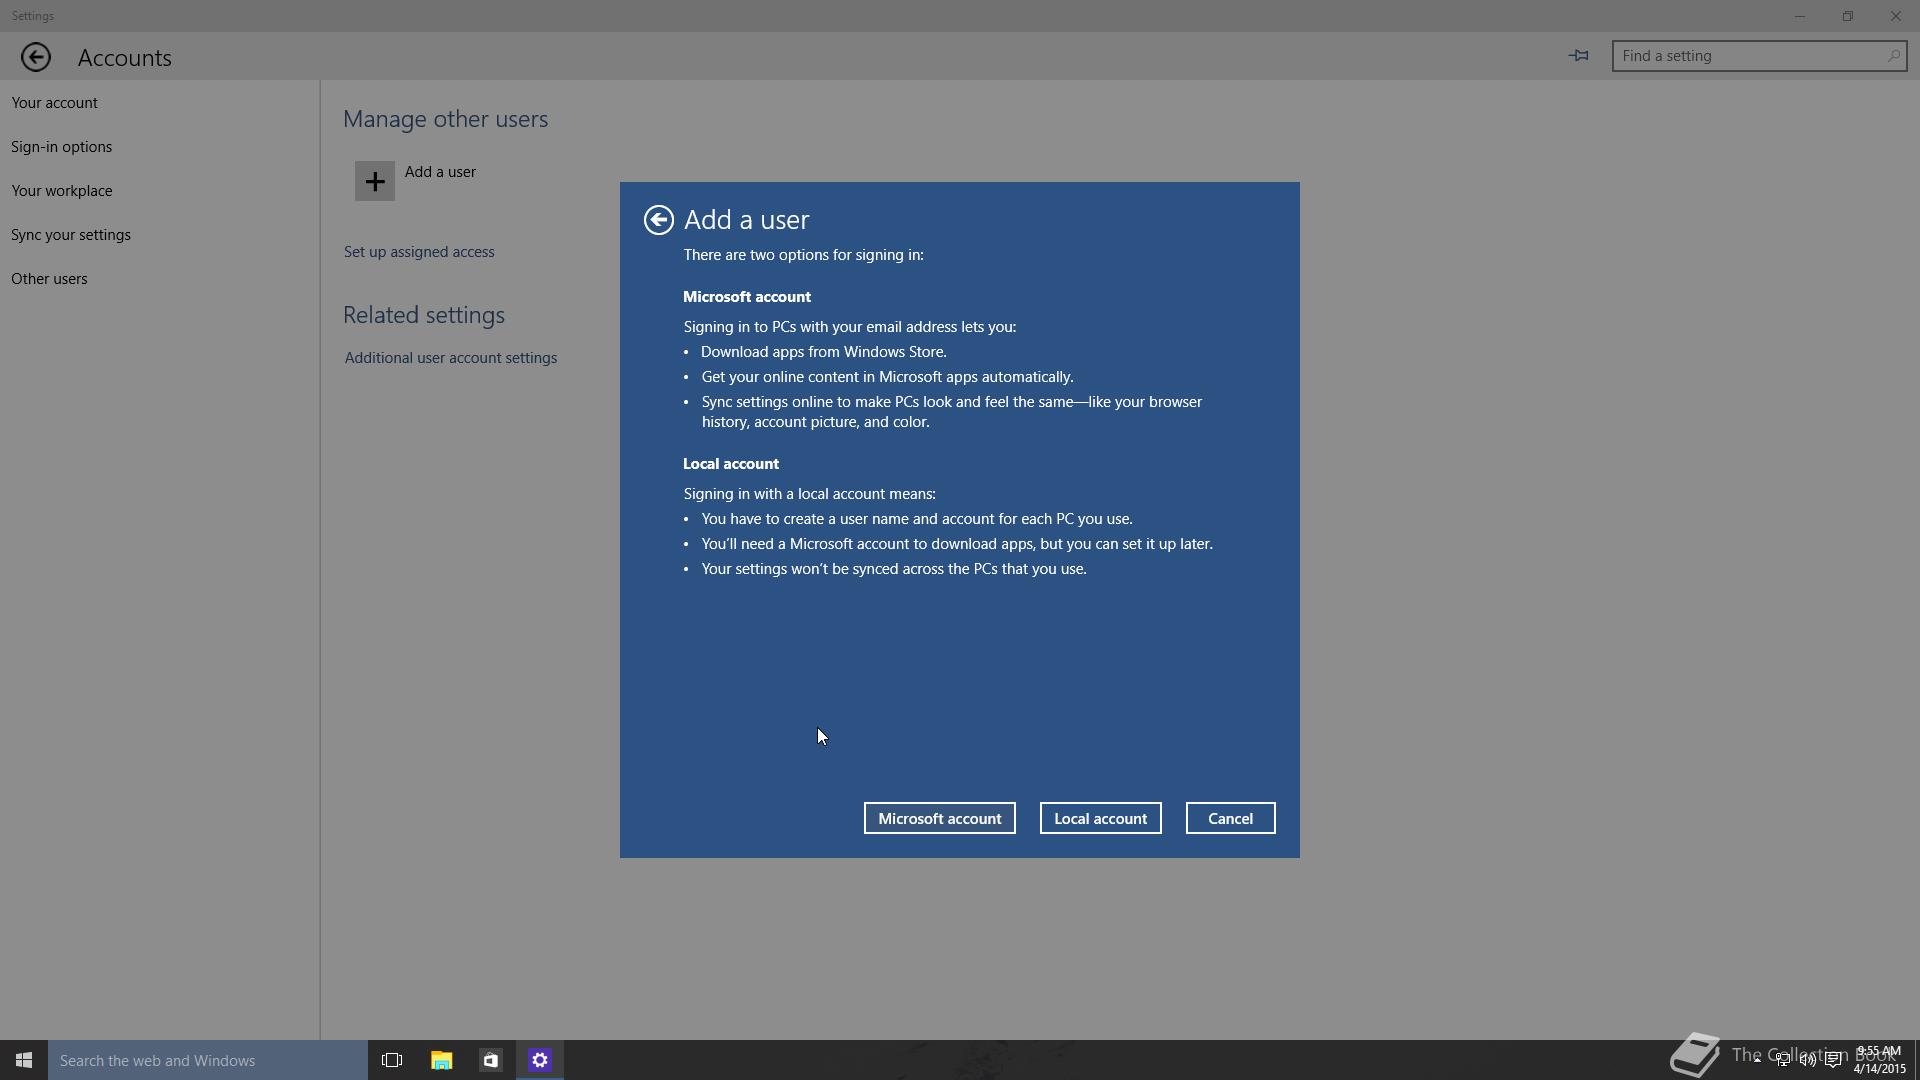The image size is (1920, 1080).
Task: Show hidden system tray icons
Action: point(1756,1060)
